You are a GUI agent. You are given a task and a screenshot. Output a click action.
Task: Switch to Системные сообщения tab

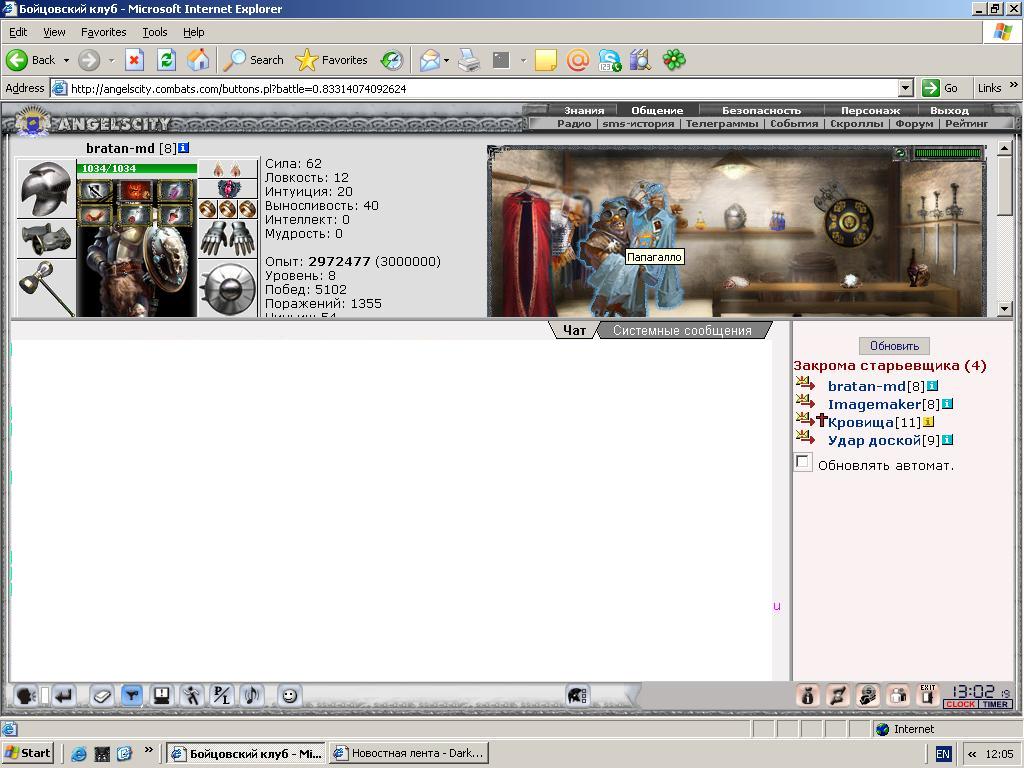[x=682, y=330]
